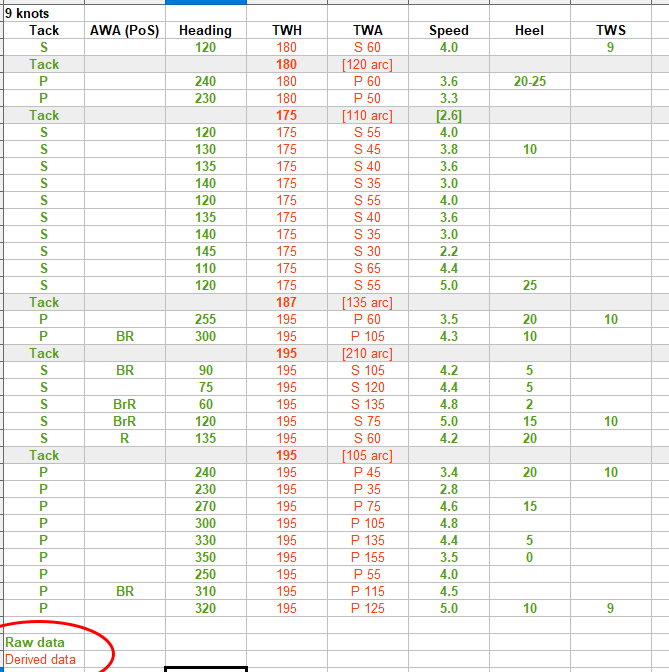Click the 'Raw data' legend cell
Image resolution: width=669 pixels, height=672 pixels.
(x=44, y=642)
